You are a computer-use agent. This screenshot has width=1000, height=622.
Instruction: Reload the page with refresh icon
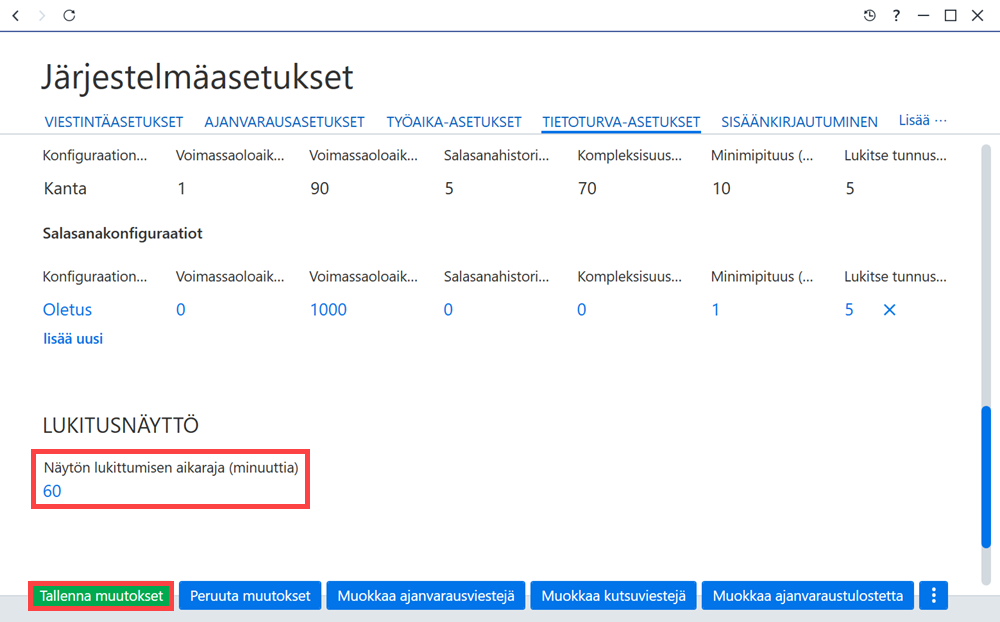(69, 15)
